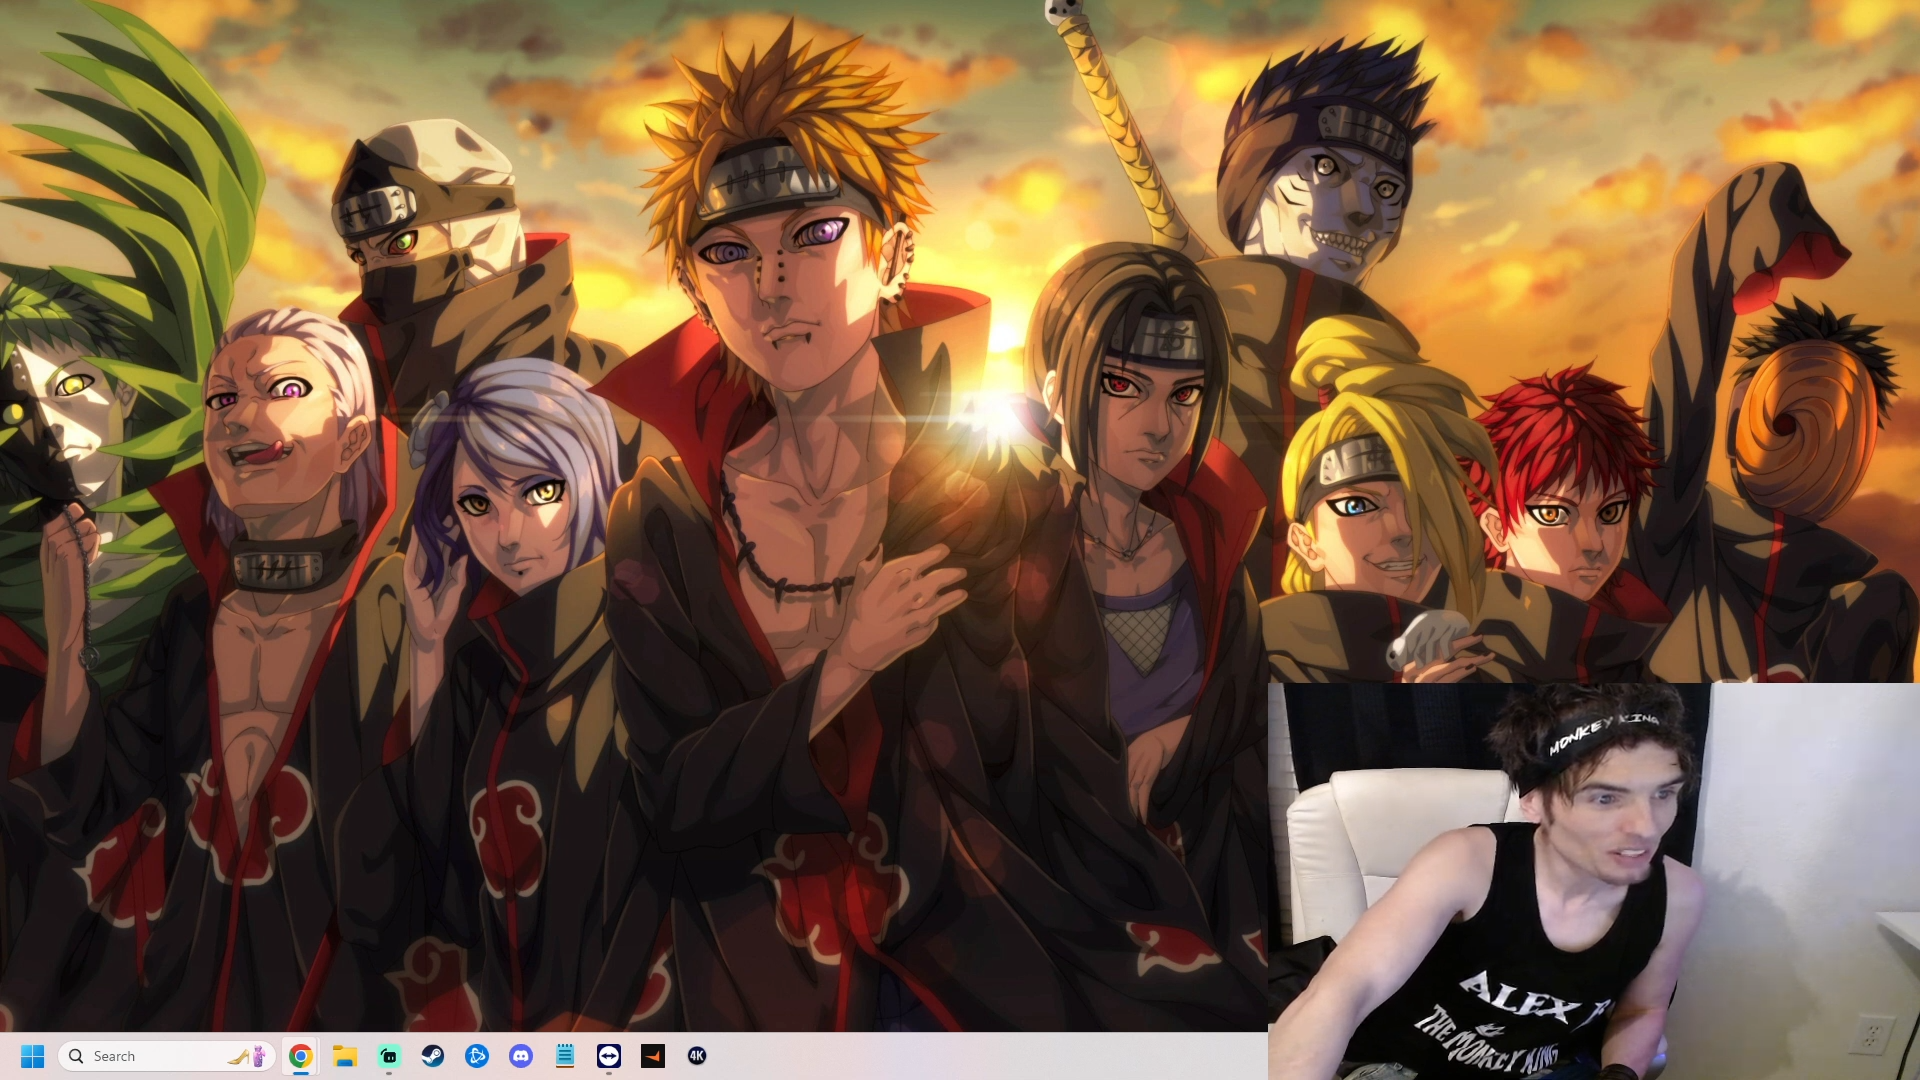
Task: Open TeamViewer from the taskbar
Action: 609,1056
